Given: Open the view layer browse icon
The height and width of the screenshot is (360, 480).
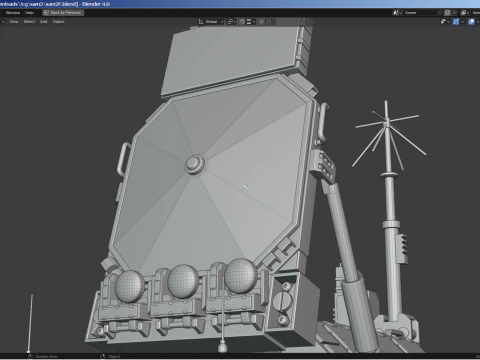Looking at the screenshot, I should [x=465, y=13].
